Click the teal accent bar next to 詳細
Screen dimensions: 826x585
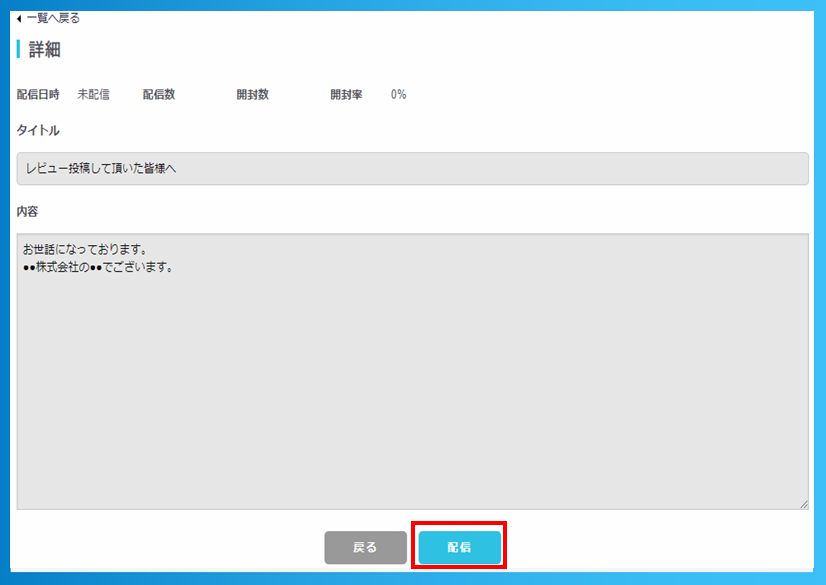[17, 46]
